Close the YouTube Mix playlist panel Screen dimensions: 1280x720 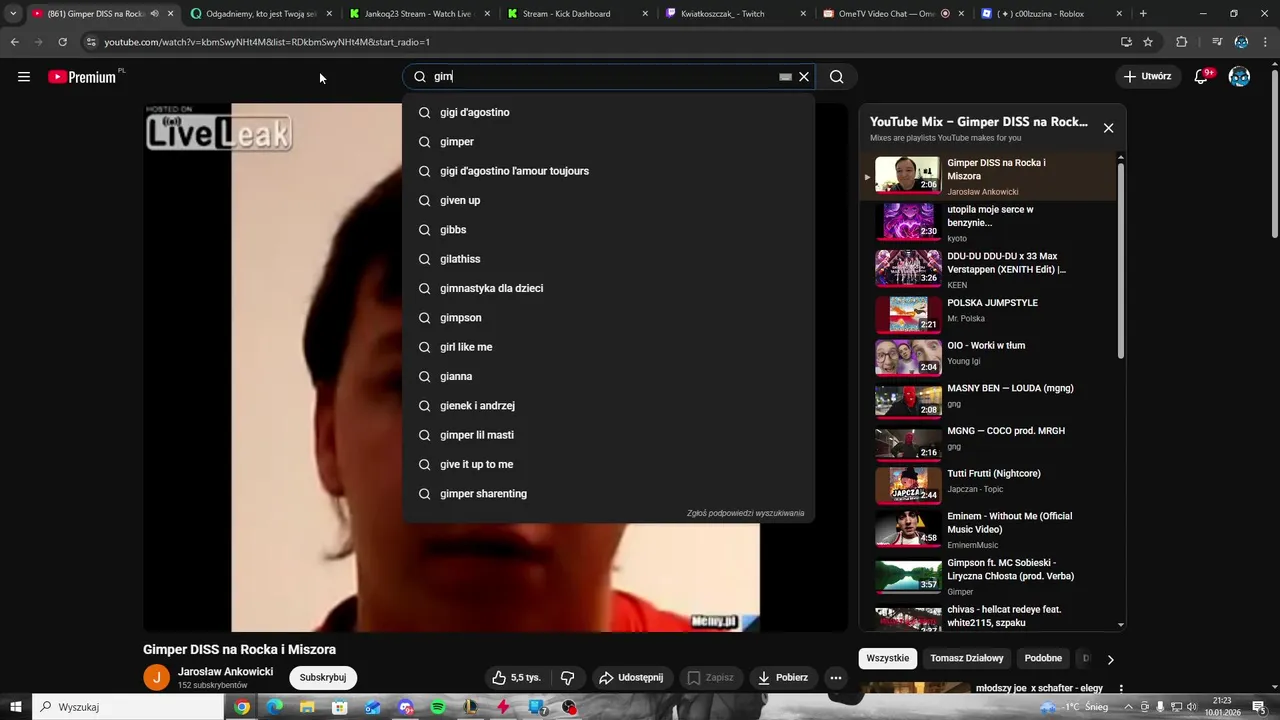click(x=1108, y=128)
